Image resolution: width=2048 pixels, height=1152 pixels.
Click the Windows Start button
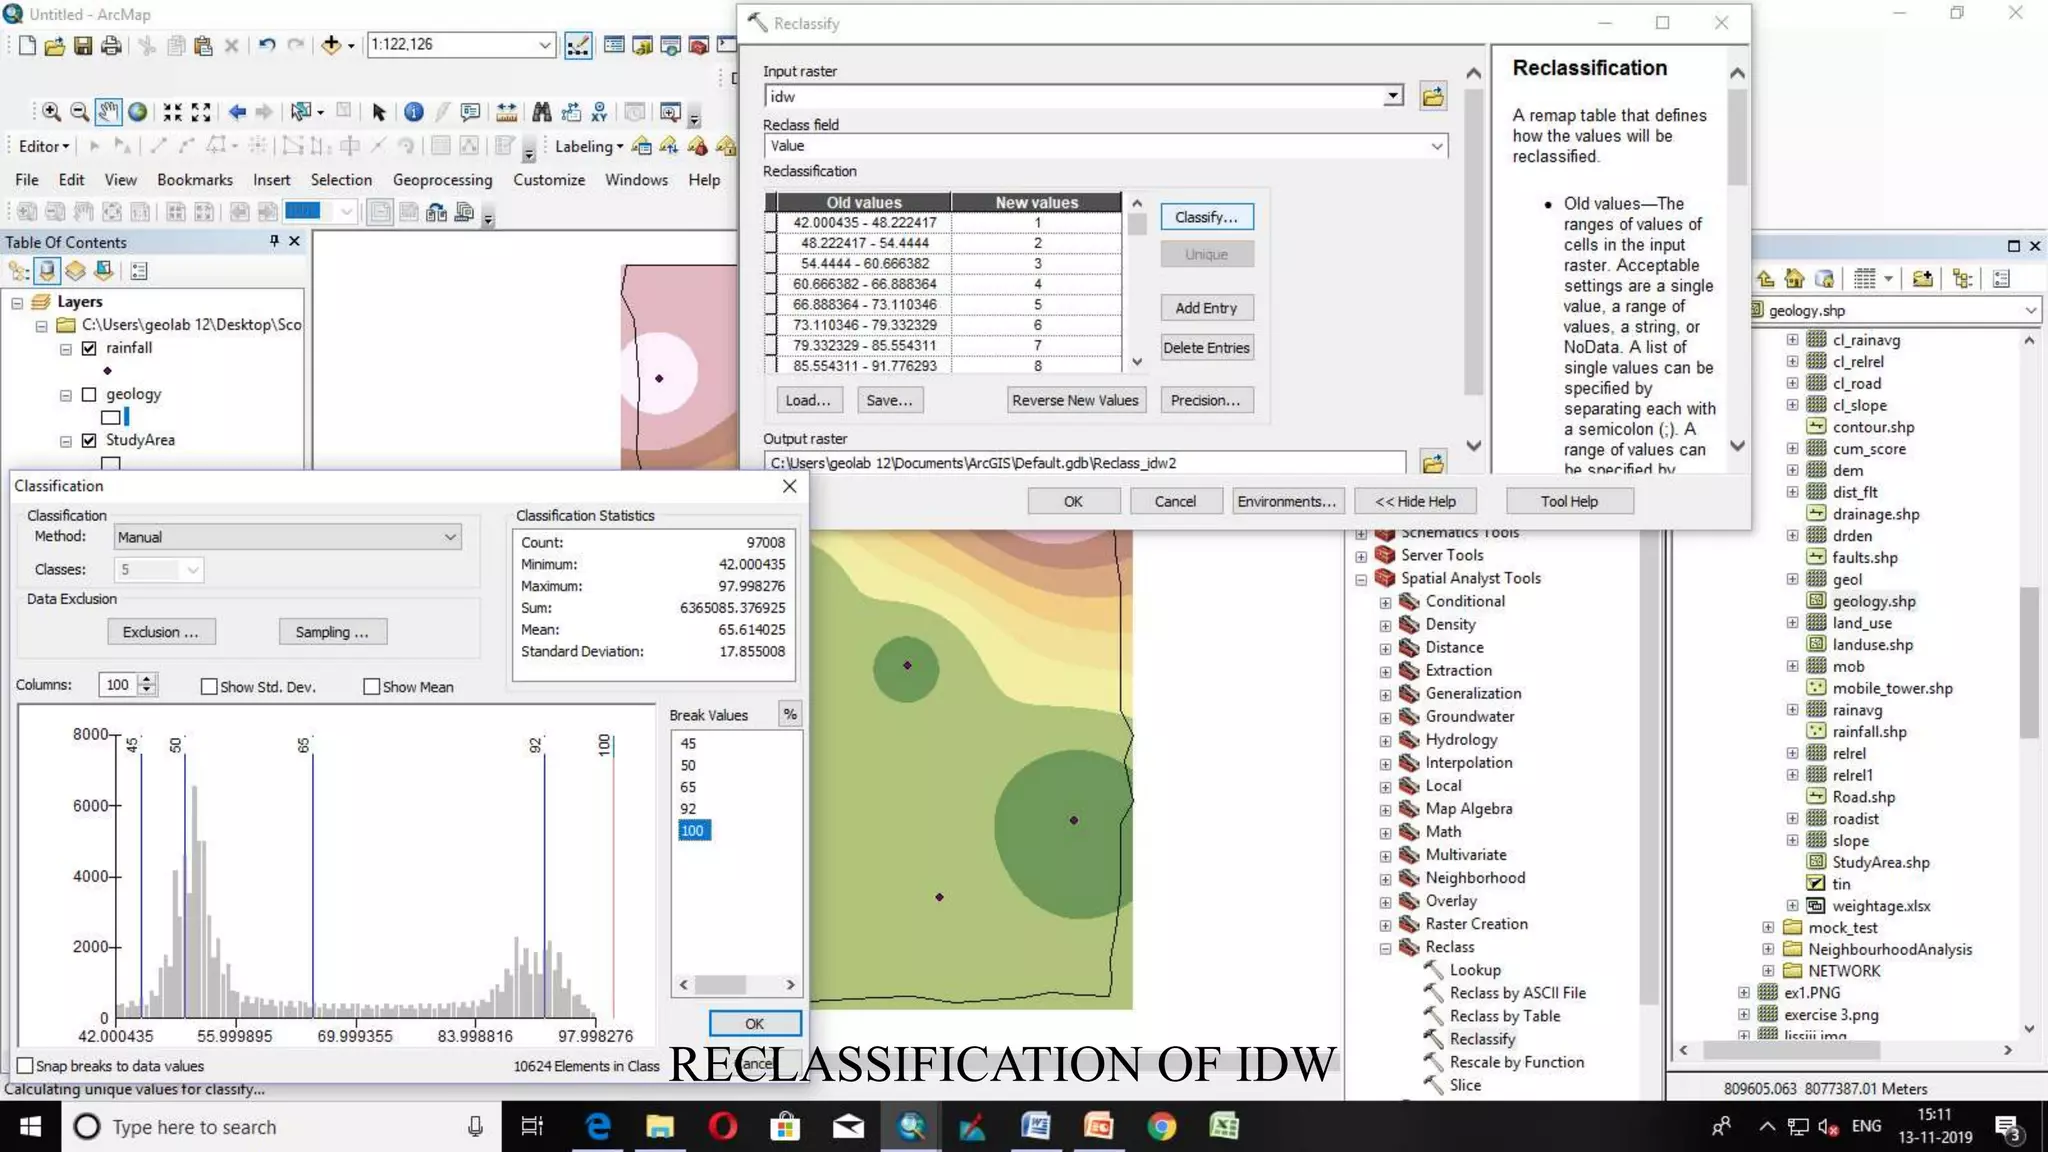[x=30, y=1127]
